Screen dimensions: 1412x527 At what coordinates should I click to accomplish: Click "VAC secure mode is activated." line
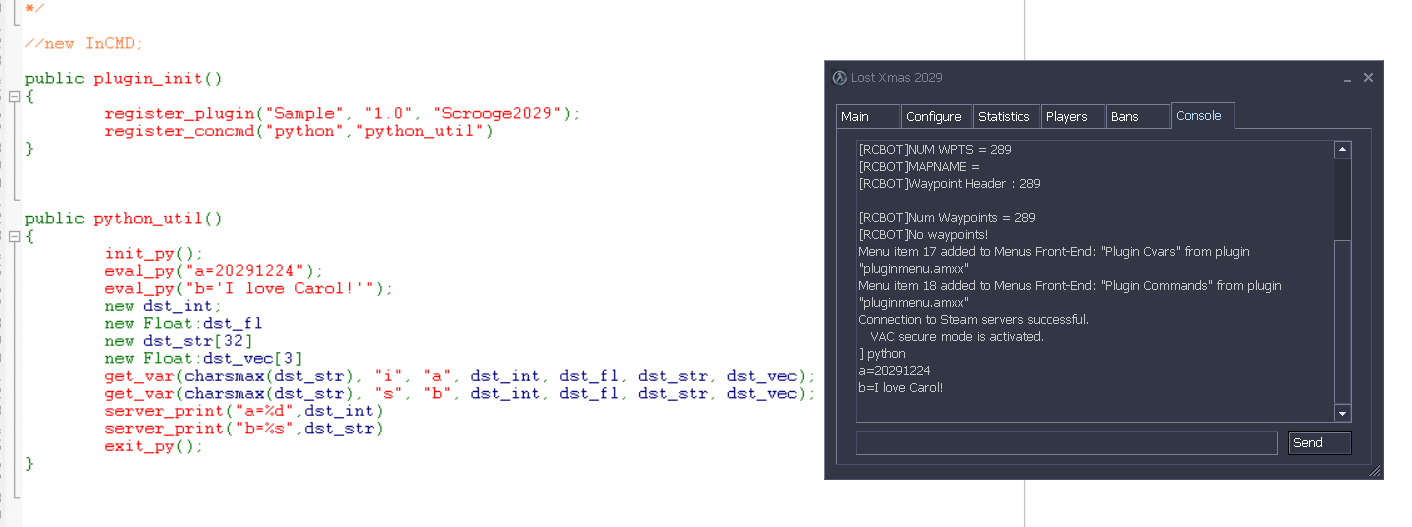coord(957,337)
